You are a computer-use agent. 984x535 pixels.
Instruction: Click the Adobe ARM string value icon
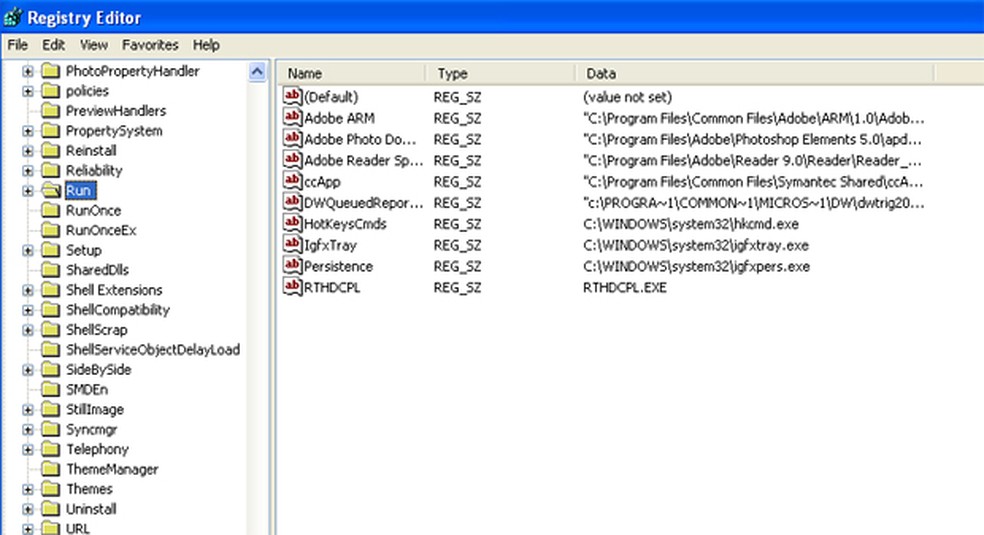click(292, 117)
